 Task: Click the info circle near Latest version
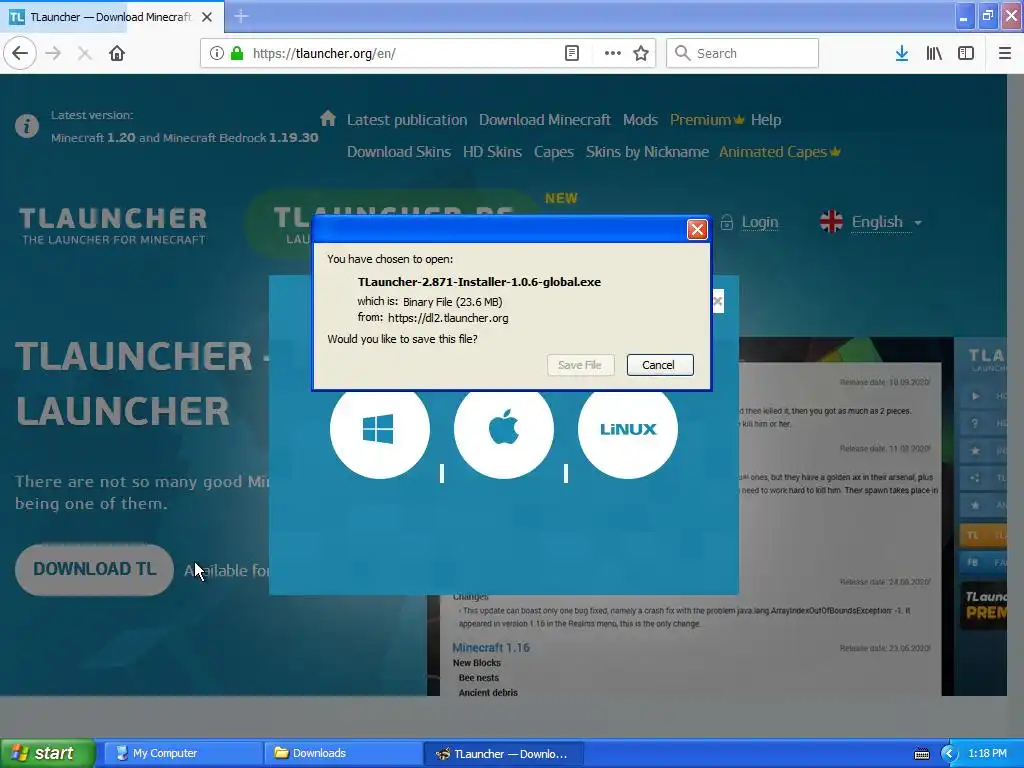(x=27, y=125)
